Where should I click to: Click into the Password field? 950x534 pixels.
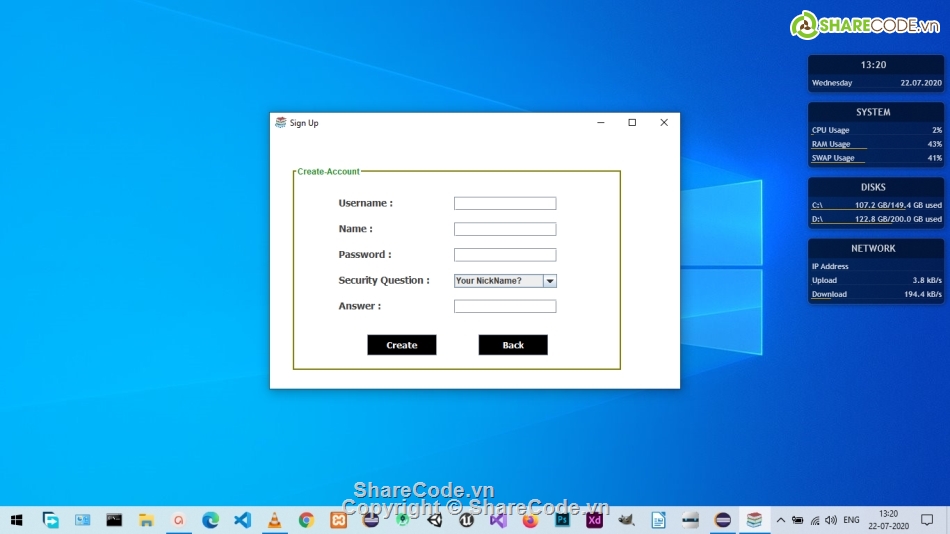click(x=505, y=255)
